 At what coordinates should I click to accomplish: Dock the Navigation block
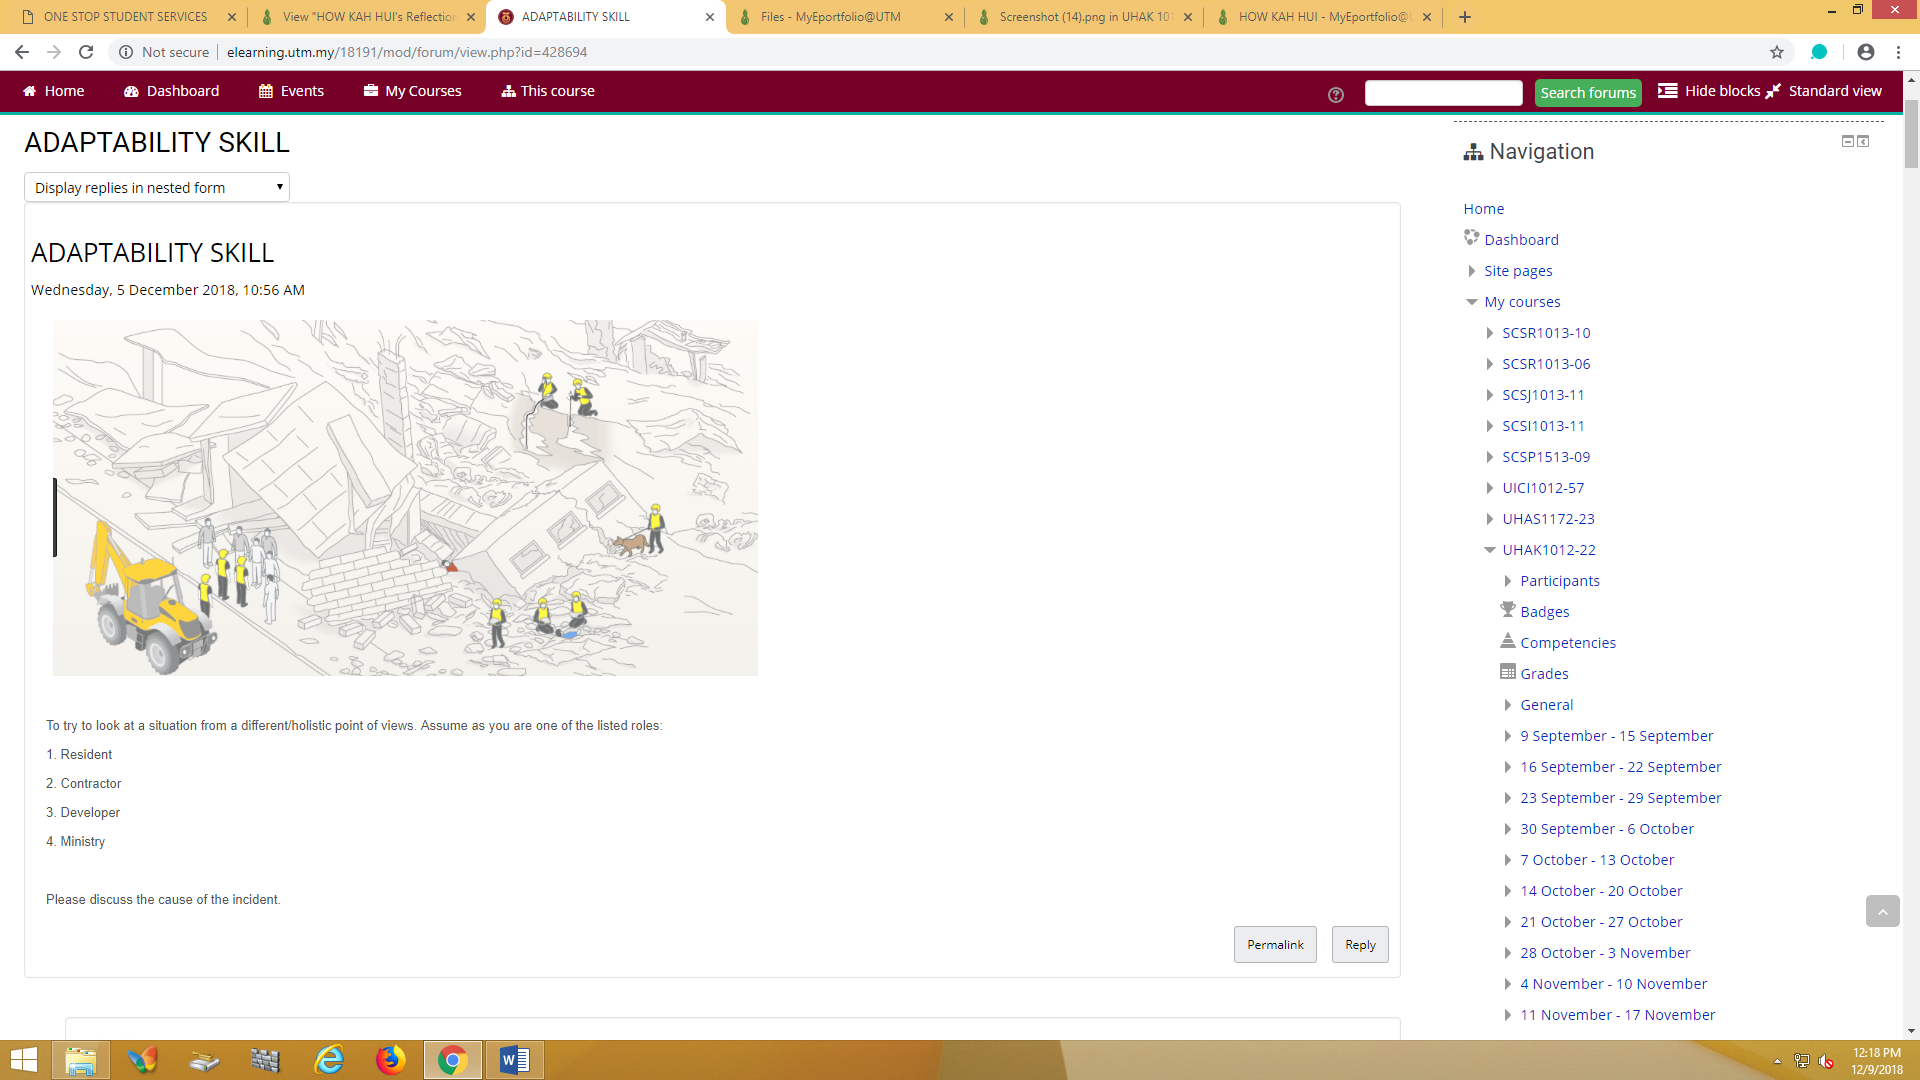pos(1863,141)
